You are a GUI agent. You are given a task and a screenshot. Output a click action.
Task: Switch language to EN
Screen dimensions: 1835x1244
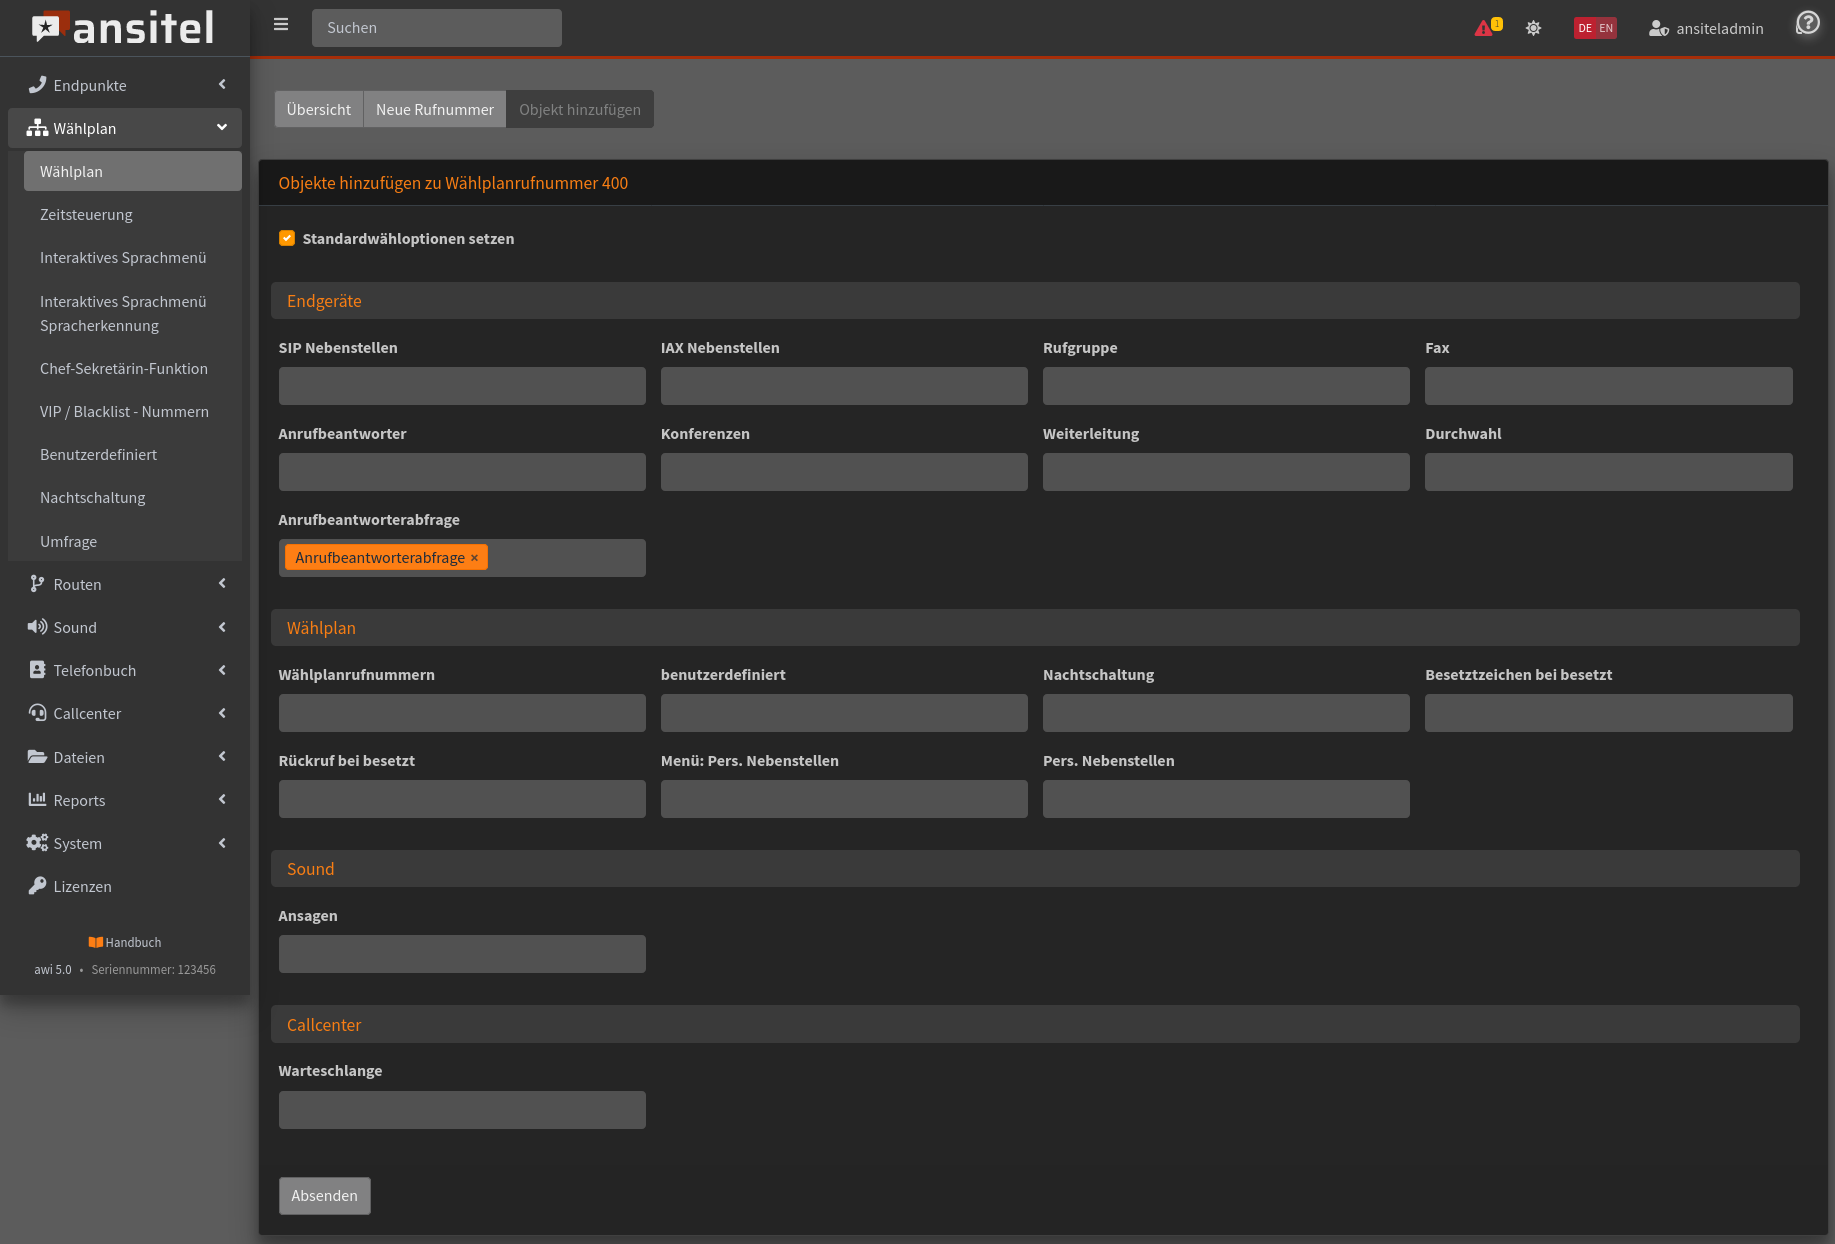(x=1606, y=28)
